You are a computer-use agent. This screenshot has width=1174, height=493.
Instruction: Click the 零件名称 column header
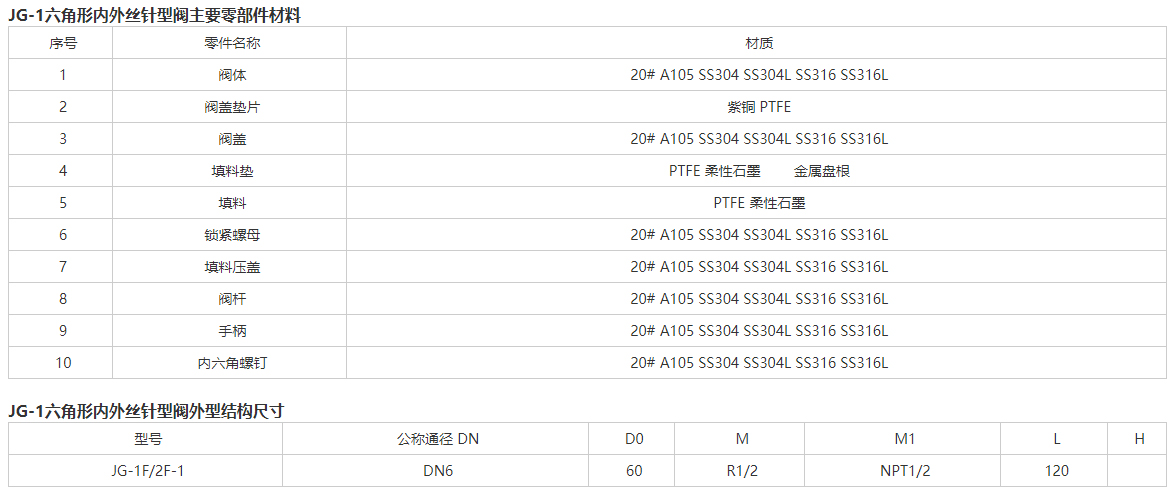click(x=233, y=43)
